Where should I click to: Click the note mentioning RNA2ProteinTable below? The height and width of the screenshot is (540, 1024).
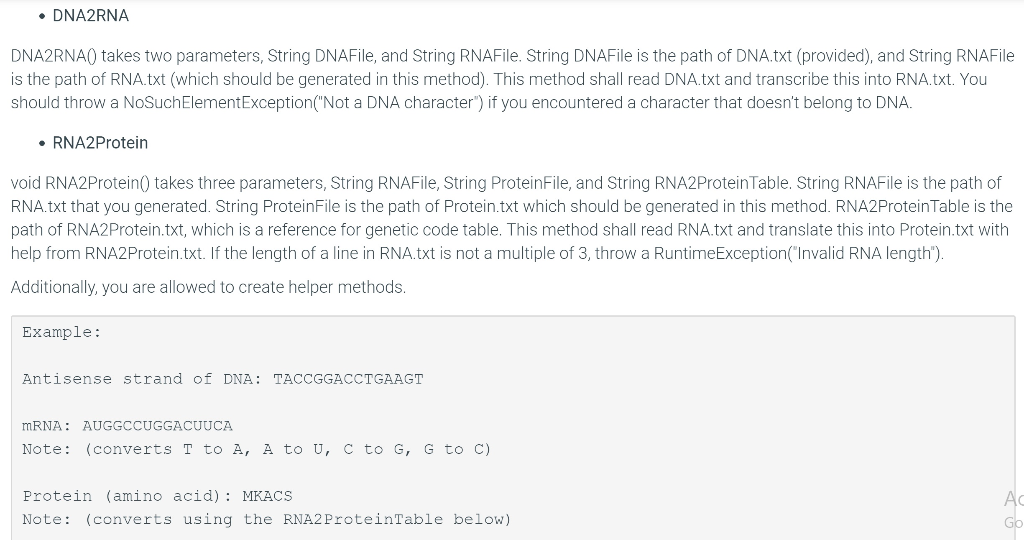(x=266, y=520)
